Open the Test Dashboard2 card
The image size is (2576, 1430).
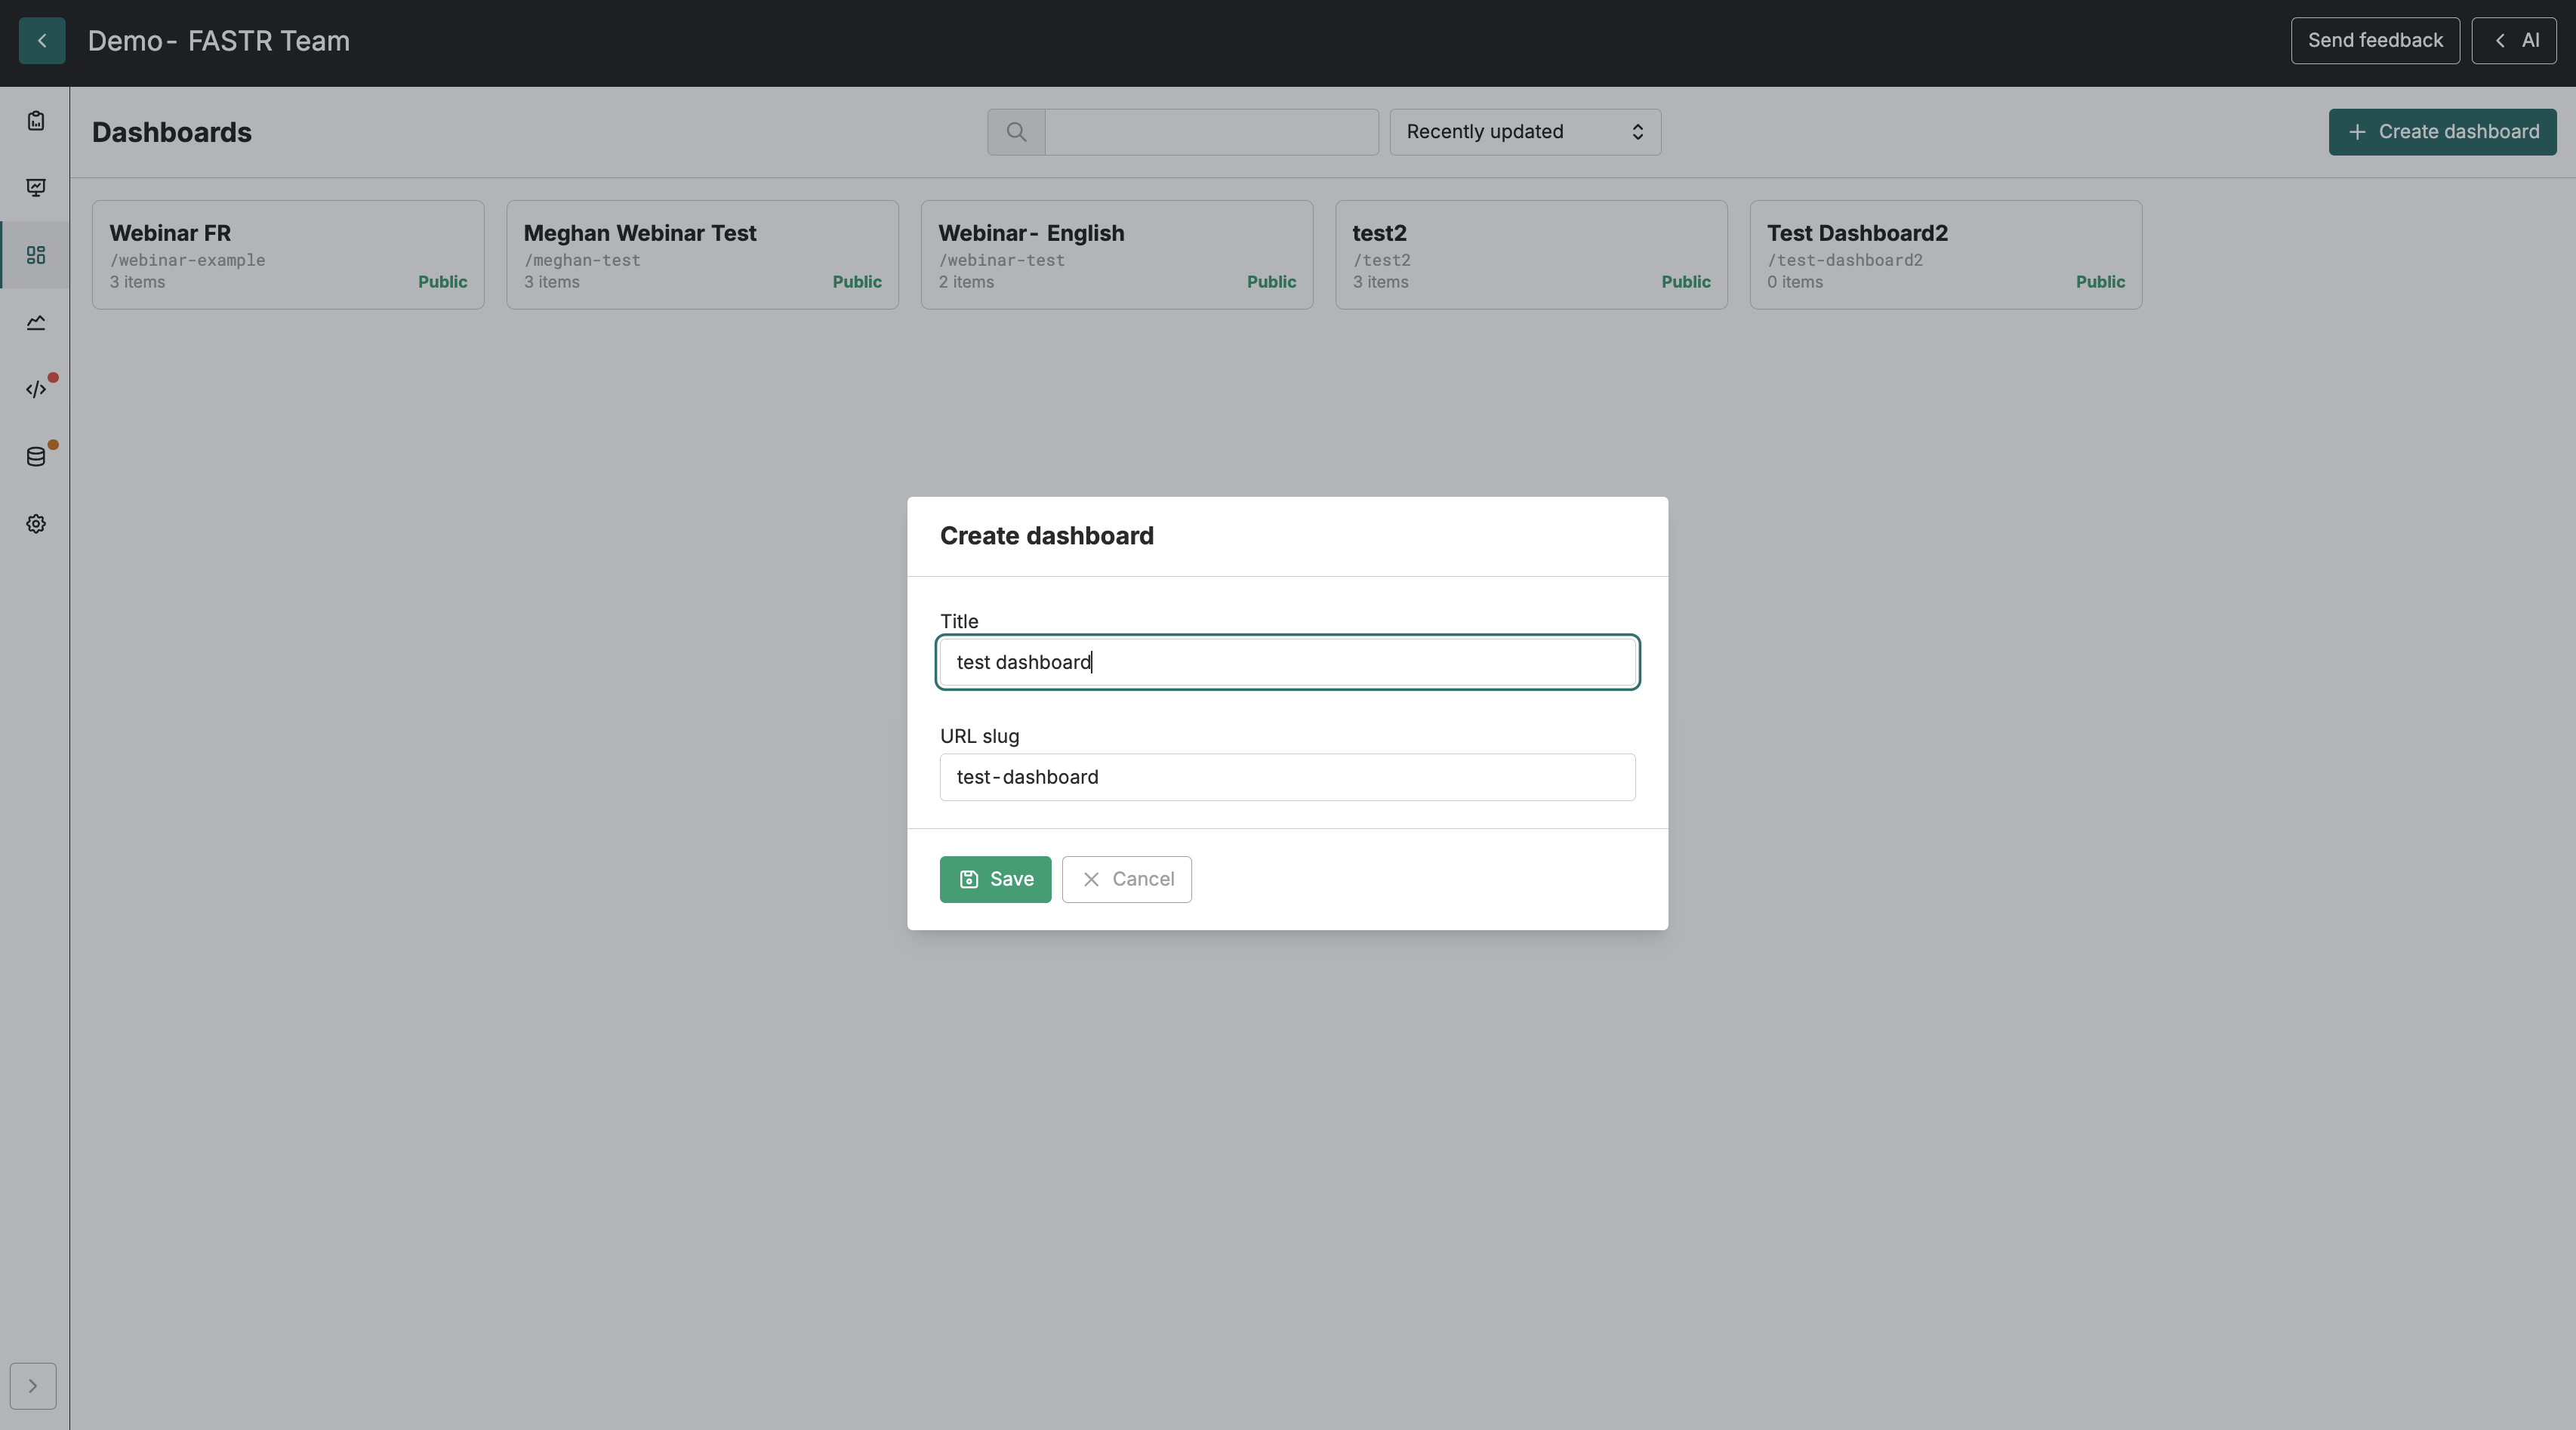click(1946, 255)
